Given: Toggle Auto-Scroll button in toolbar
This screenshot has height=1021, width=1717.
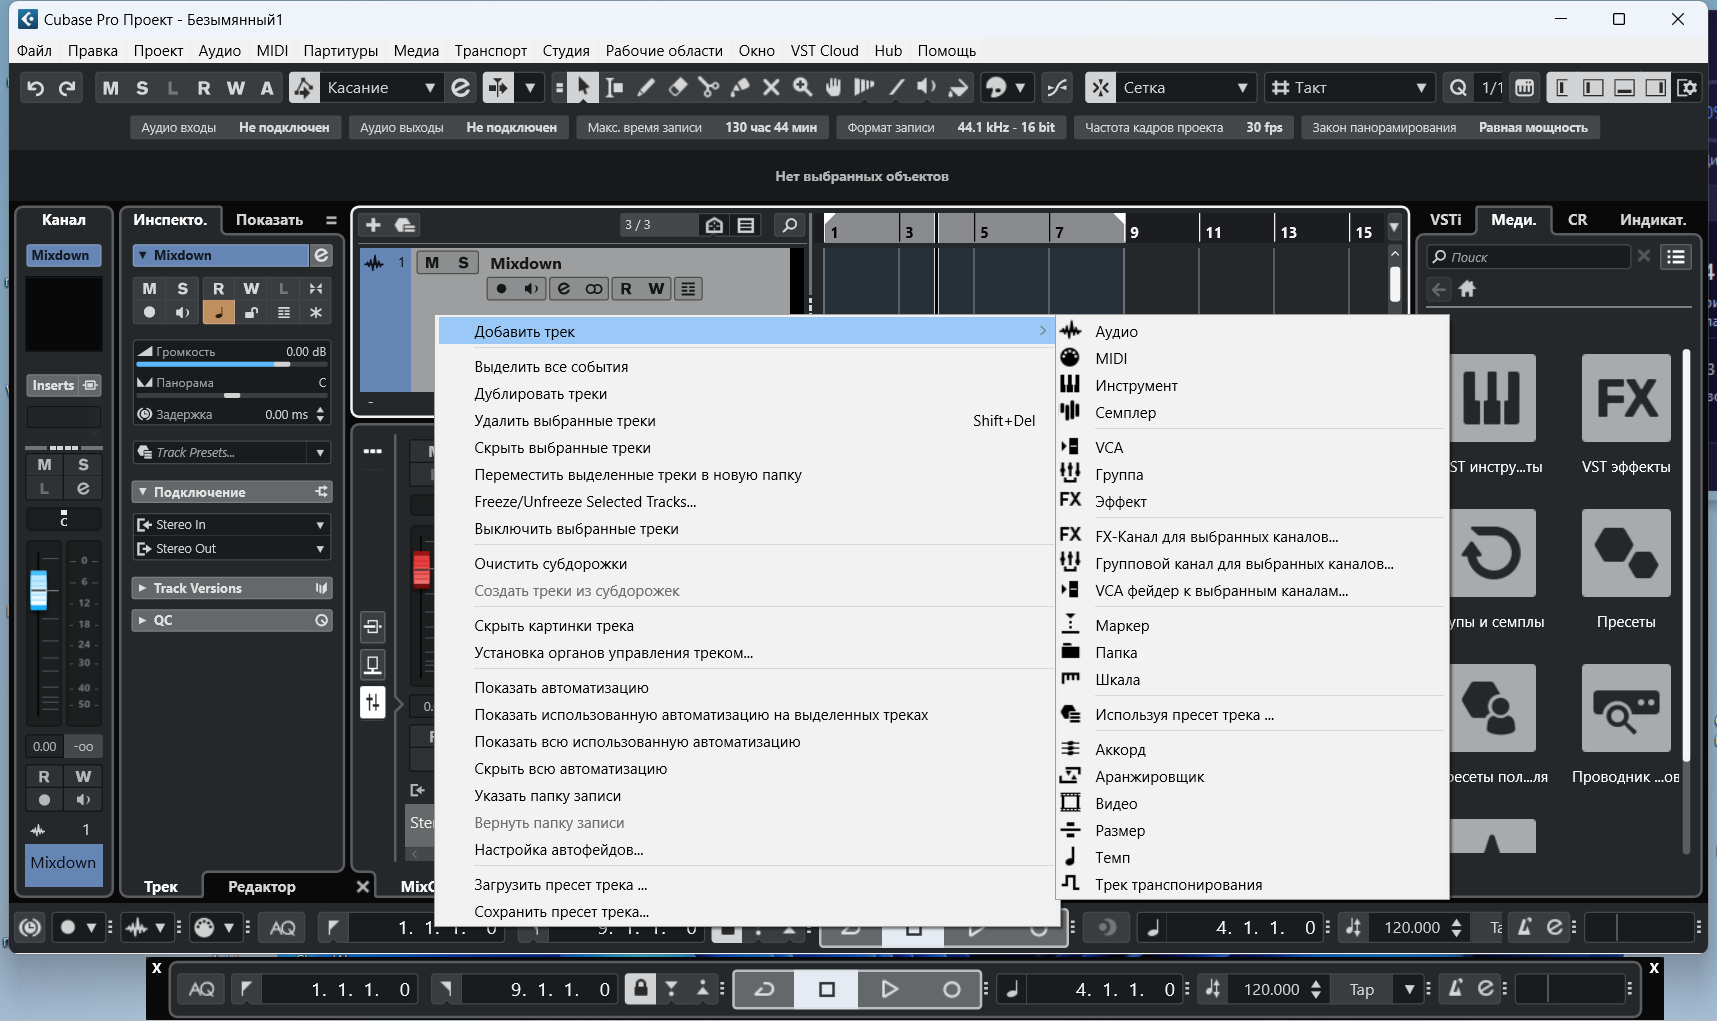Looking at the screenshot, I should pos(497,88).
